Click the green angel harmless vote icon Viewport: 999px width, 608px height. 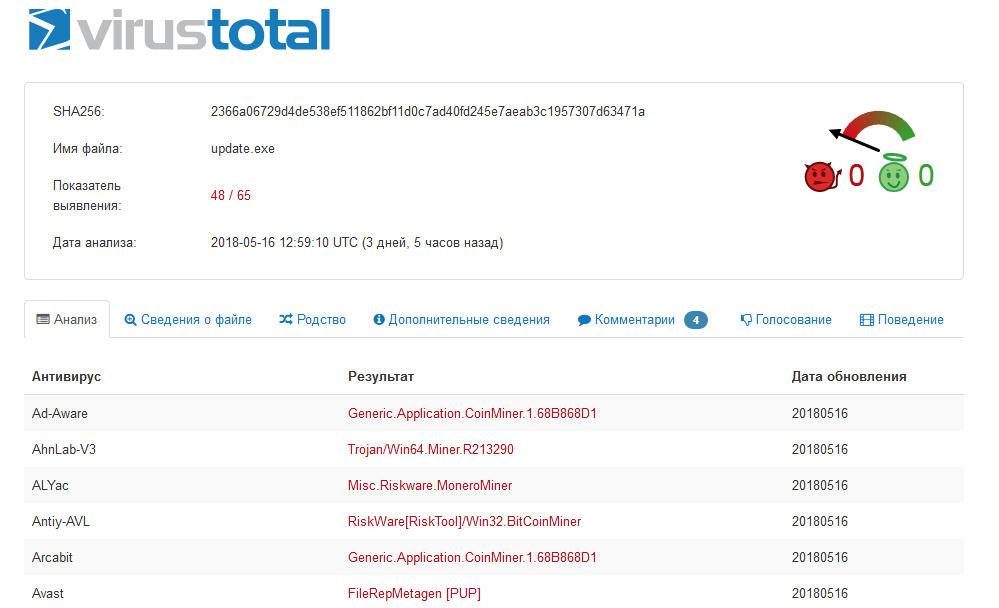click(893, 173)
